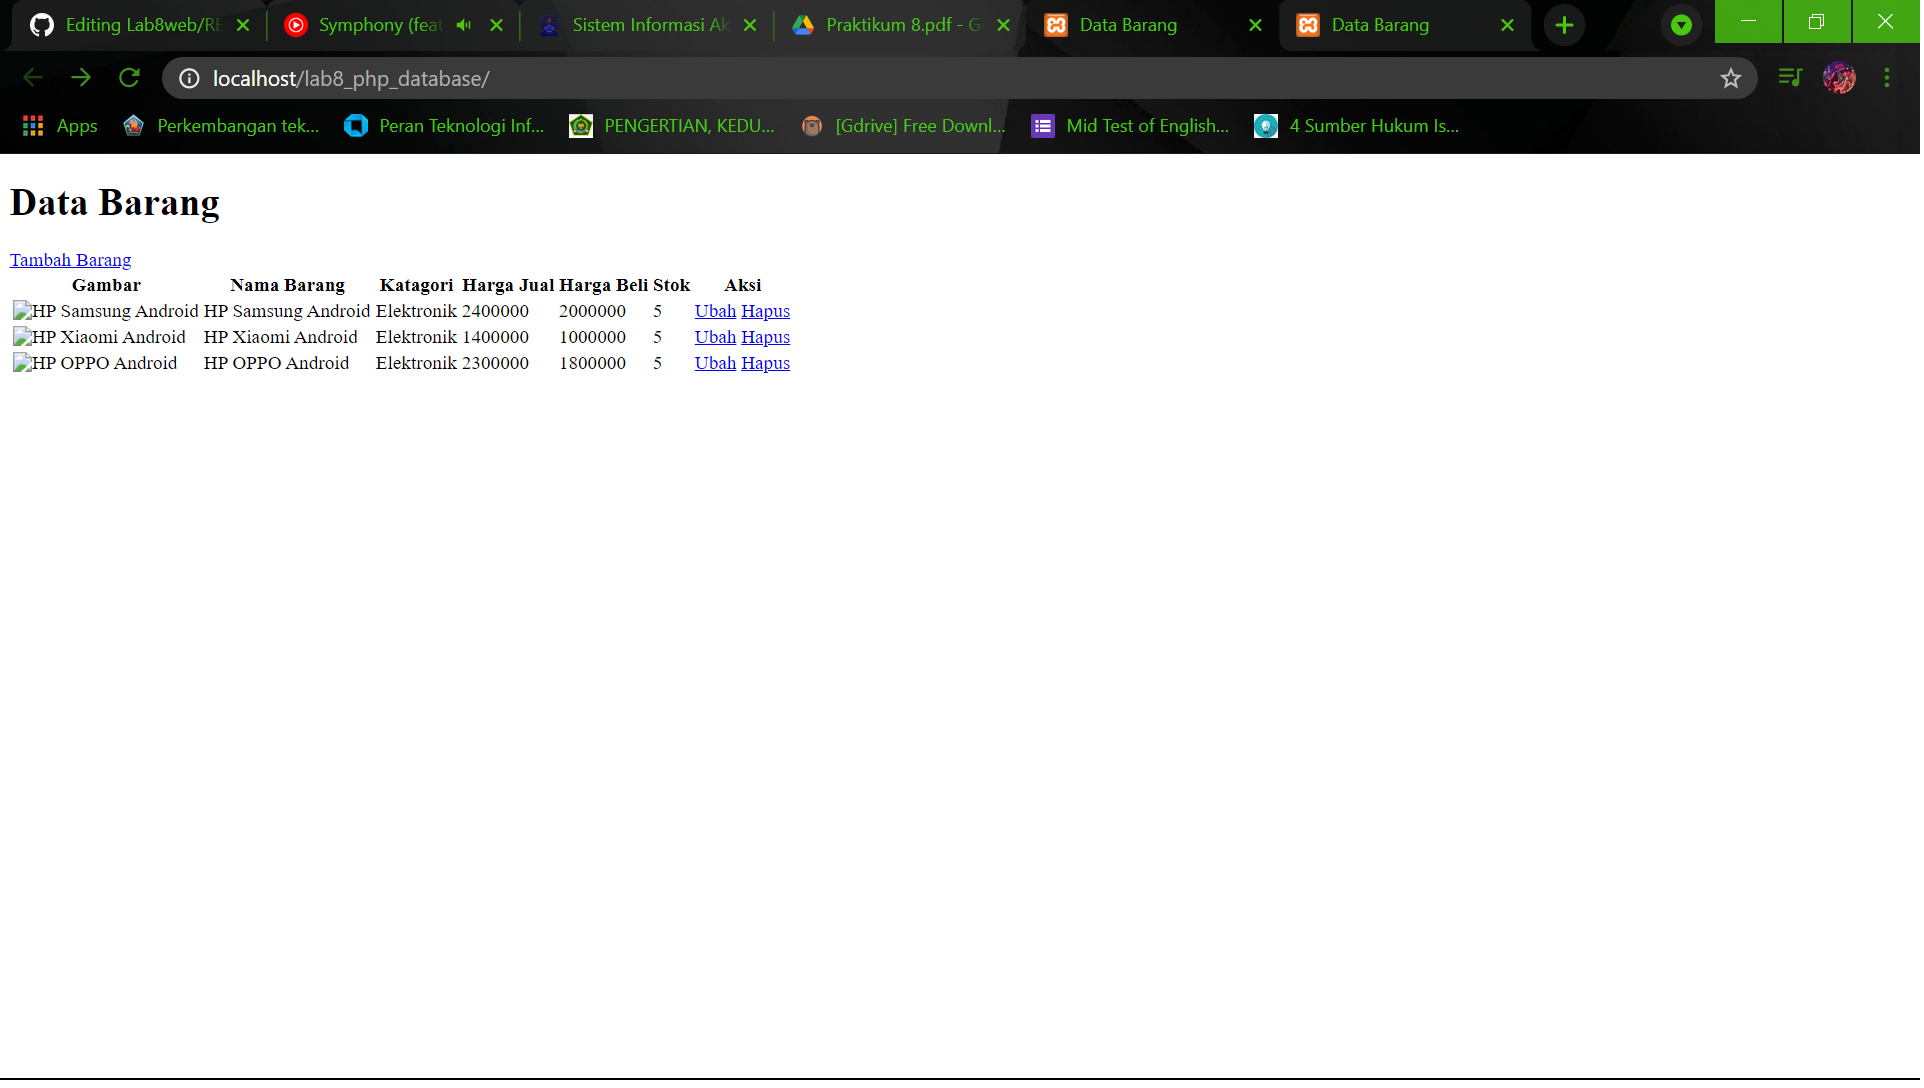This screenshot has height=1088, width=1924.
Task: Mute the Symphony YouTube tab audio
Action: (462, 25)
